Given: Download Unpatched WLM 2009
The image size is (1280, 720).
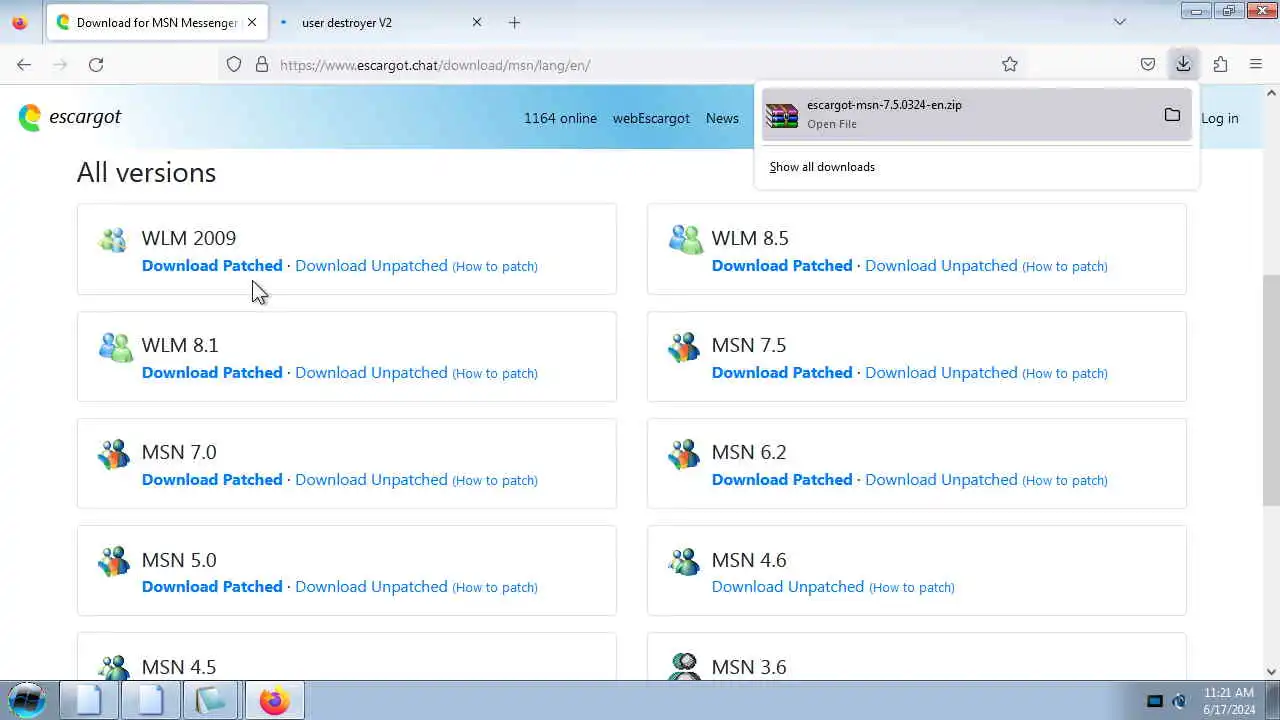Looking at the screenshot, I should point(371,266).
